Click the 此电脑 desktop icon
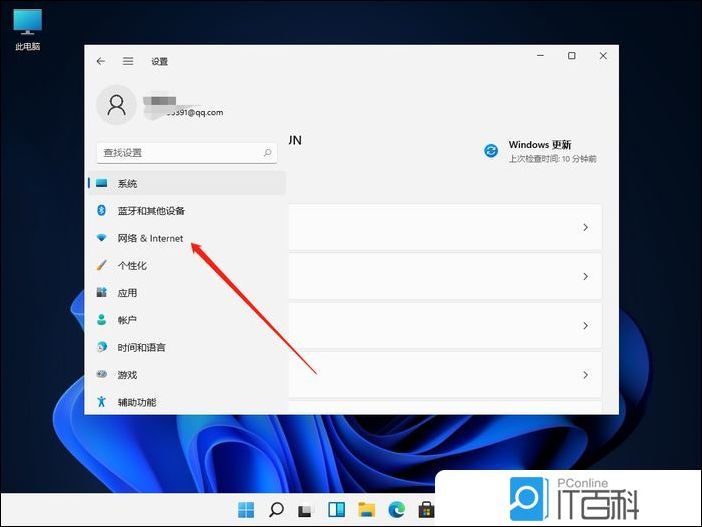Viewport: 702px width, 527px height. pos(27,29)
